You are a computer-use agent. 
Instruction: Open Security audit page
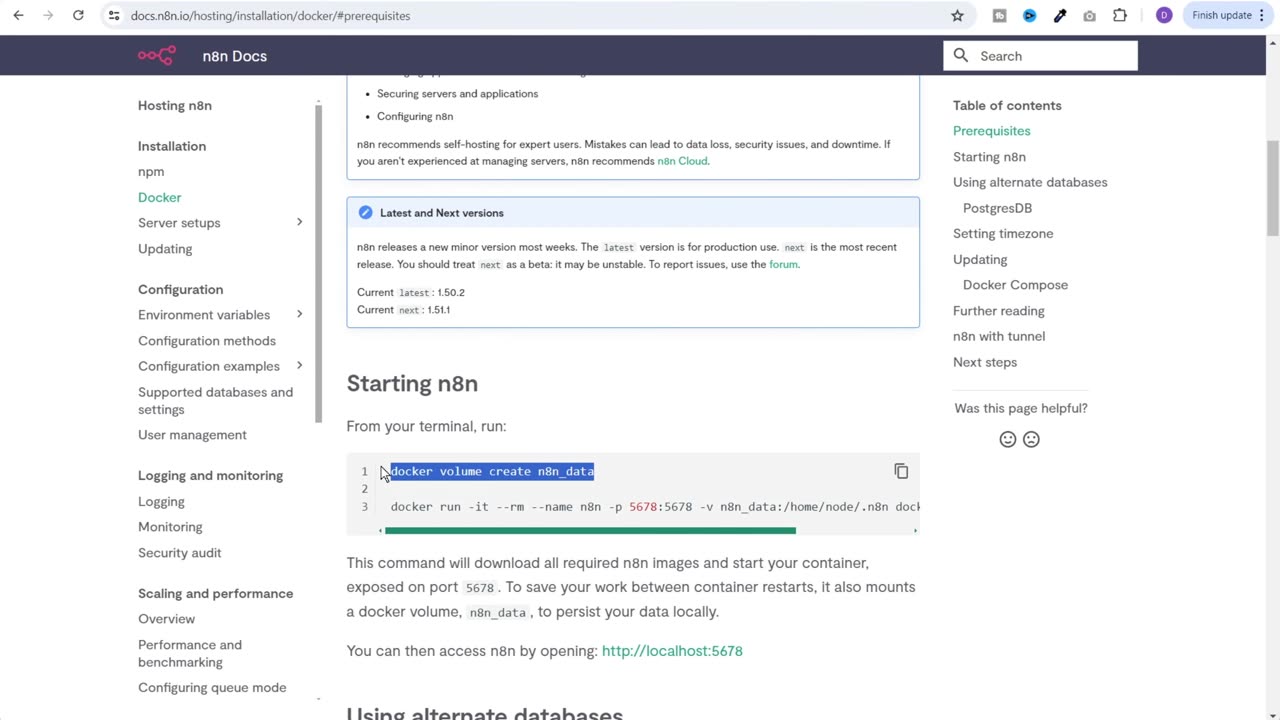pos(180,552)
